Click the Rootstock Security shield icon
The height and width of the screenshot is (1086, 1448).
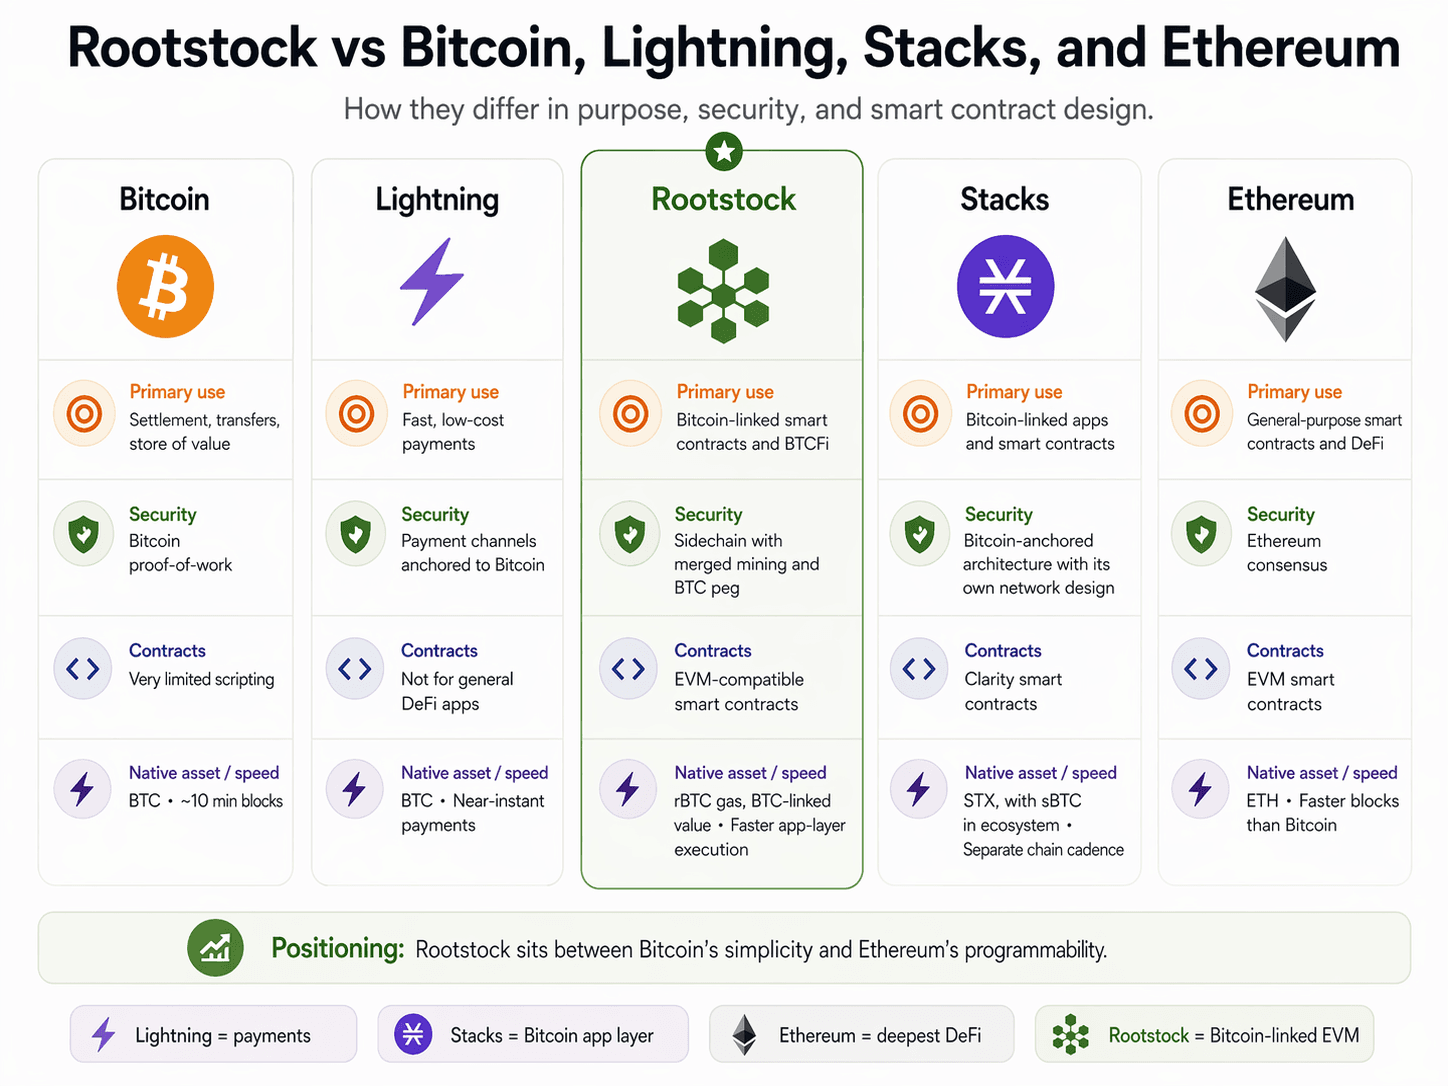tap(629, 534)
